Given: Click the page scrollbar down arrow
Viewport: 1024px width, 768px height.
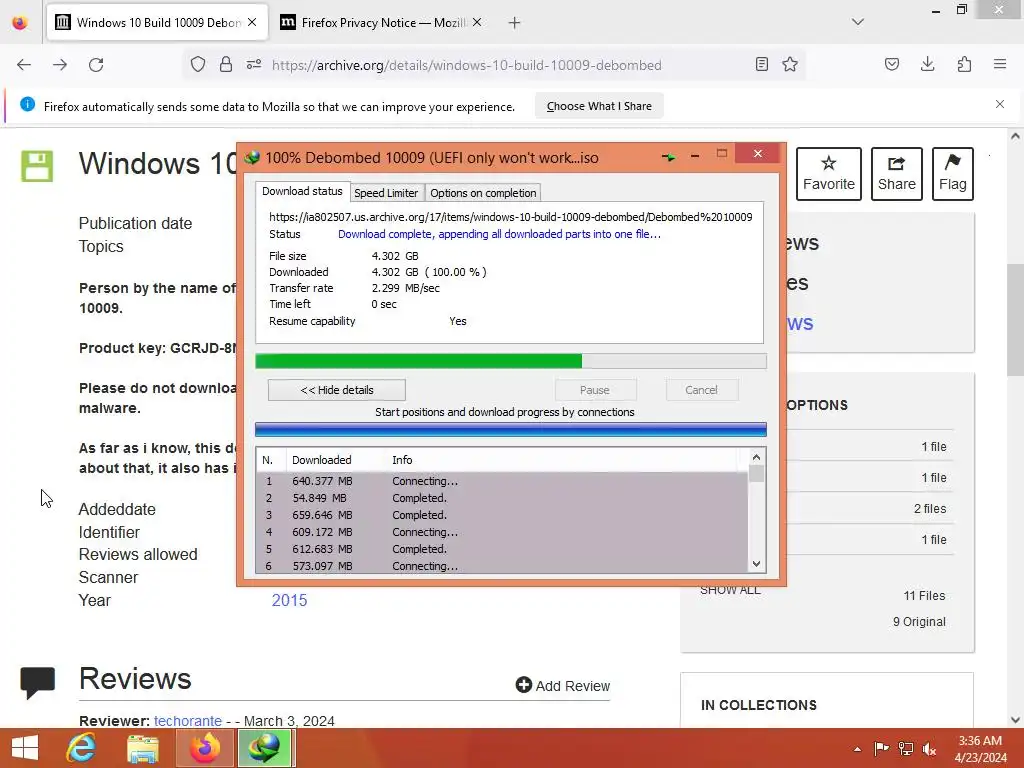Looking at the screenshot, I should click(x=1015, y=720).
